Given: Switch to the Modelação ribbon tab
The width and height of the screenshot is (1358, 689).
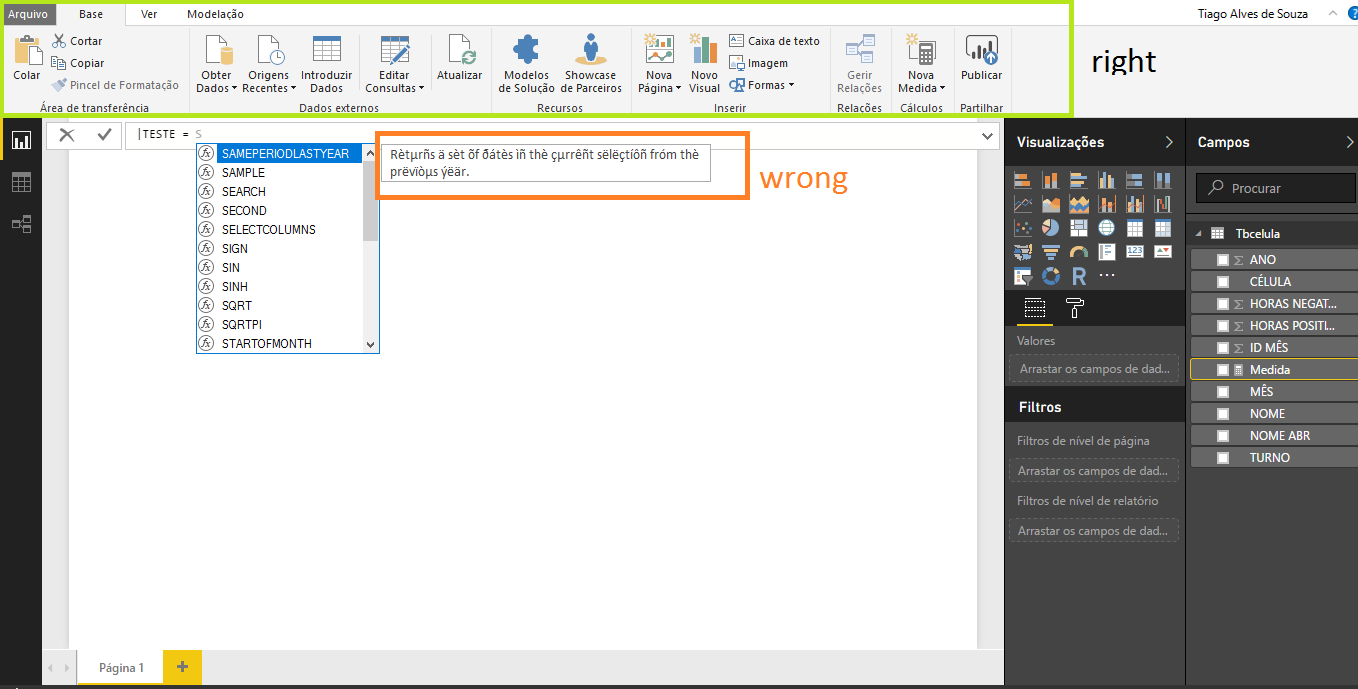Looking at the screenshot, I should point(215,14).
